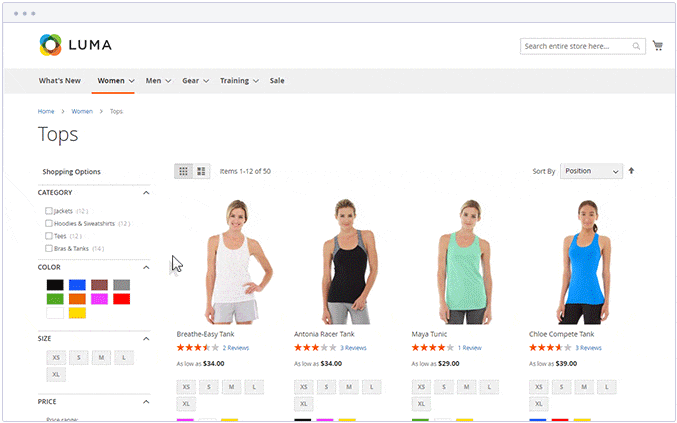Open the Men menu
Viewport: 677px width, 423px height.
tap(158, 81)
